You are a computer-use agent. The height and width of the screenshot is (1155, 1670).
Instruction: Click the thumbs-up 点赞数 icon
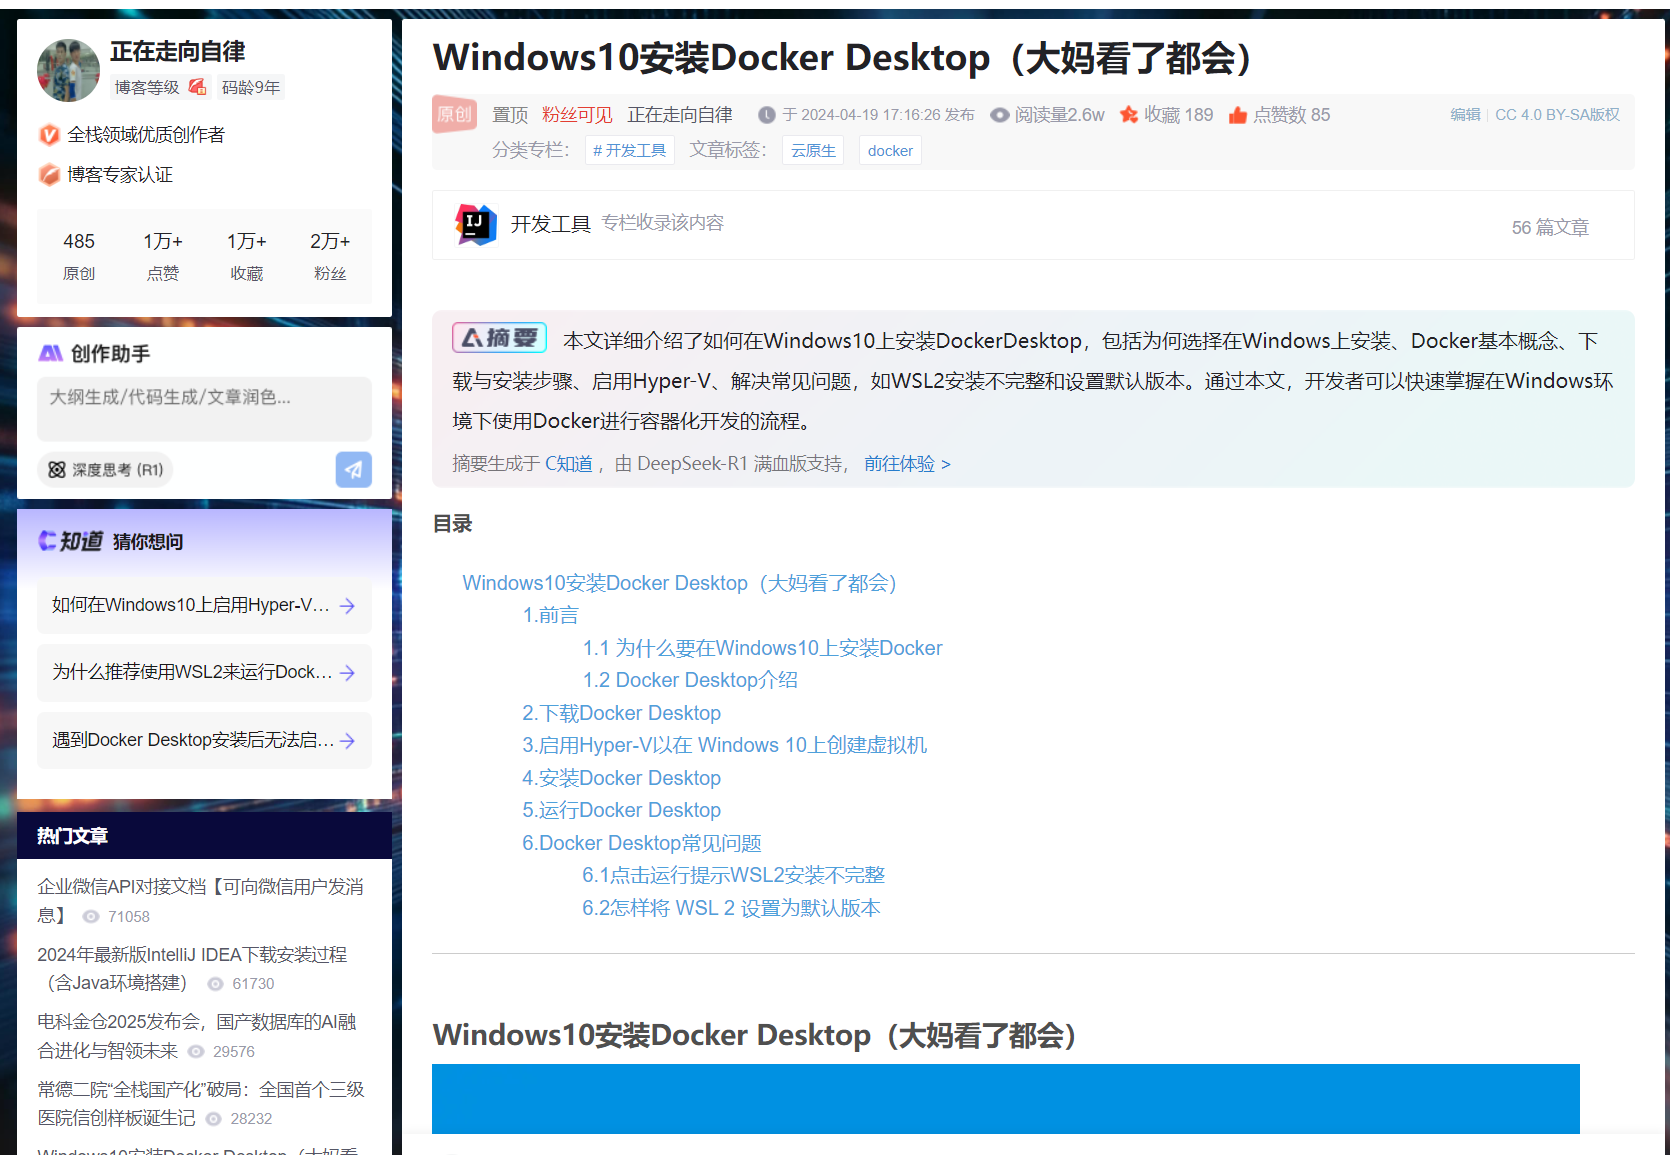tap(1238, 115)
